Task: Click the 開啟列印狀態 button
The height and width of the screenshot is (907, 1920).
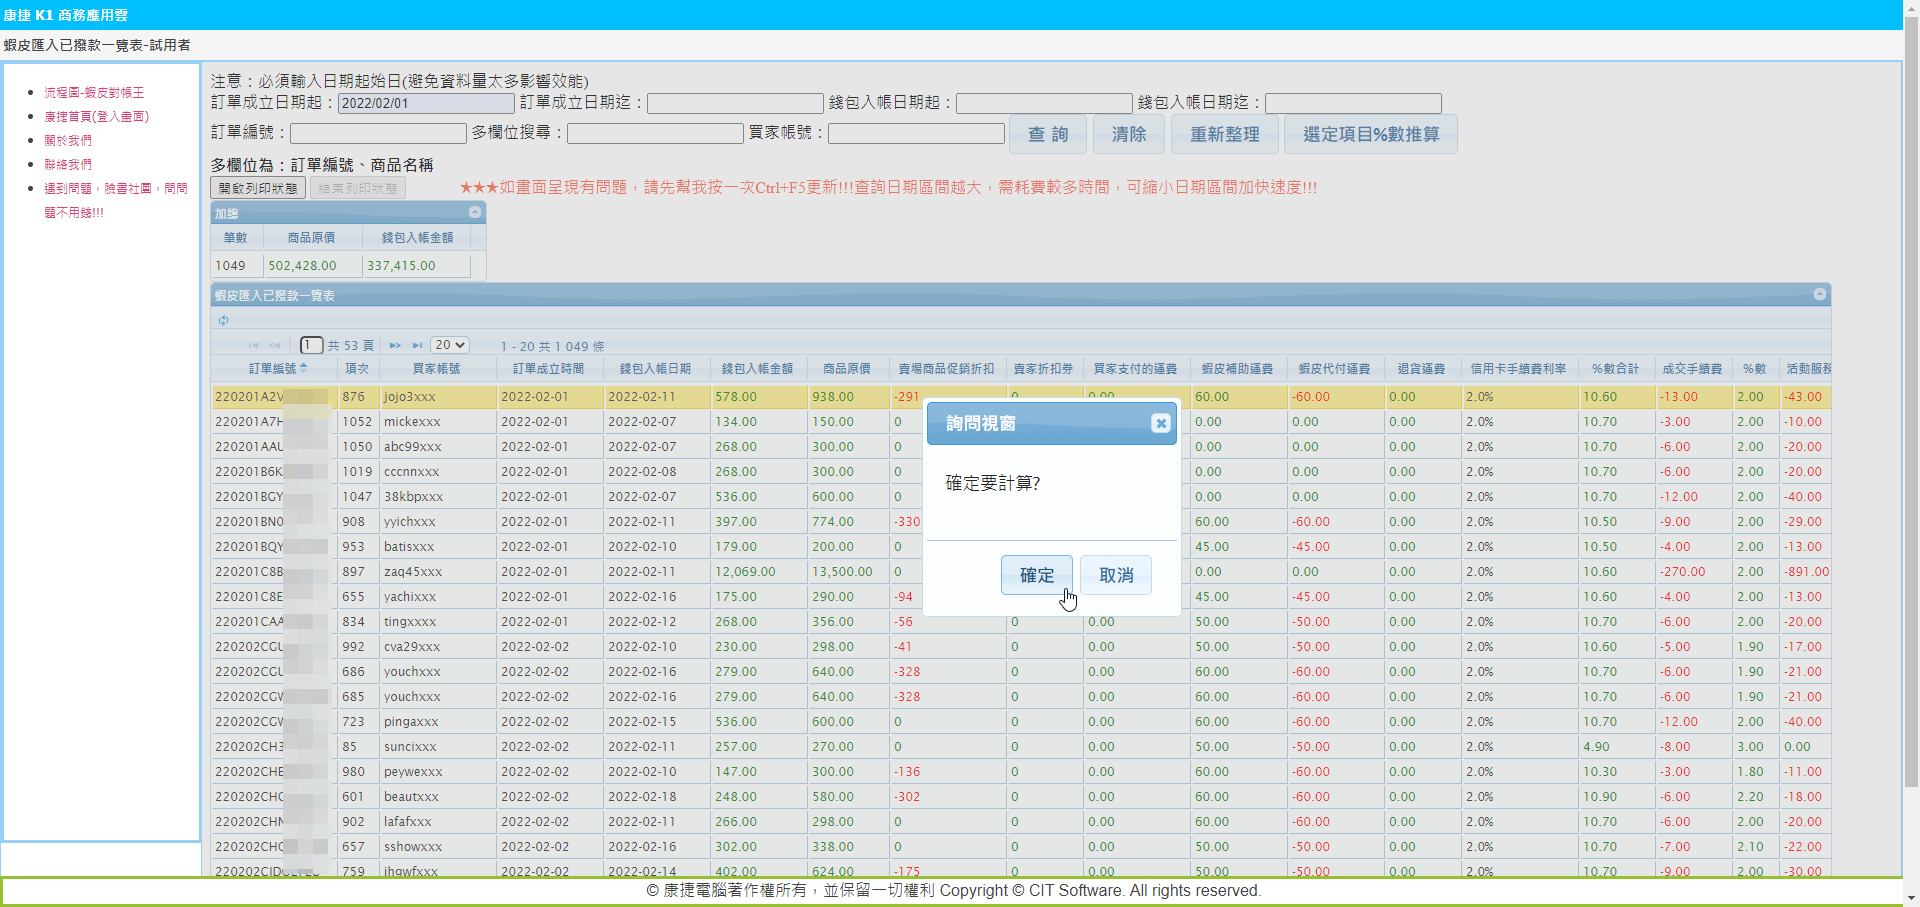Action: pos(258,188)
